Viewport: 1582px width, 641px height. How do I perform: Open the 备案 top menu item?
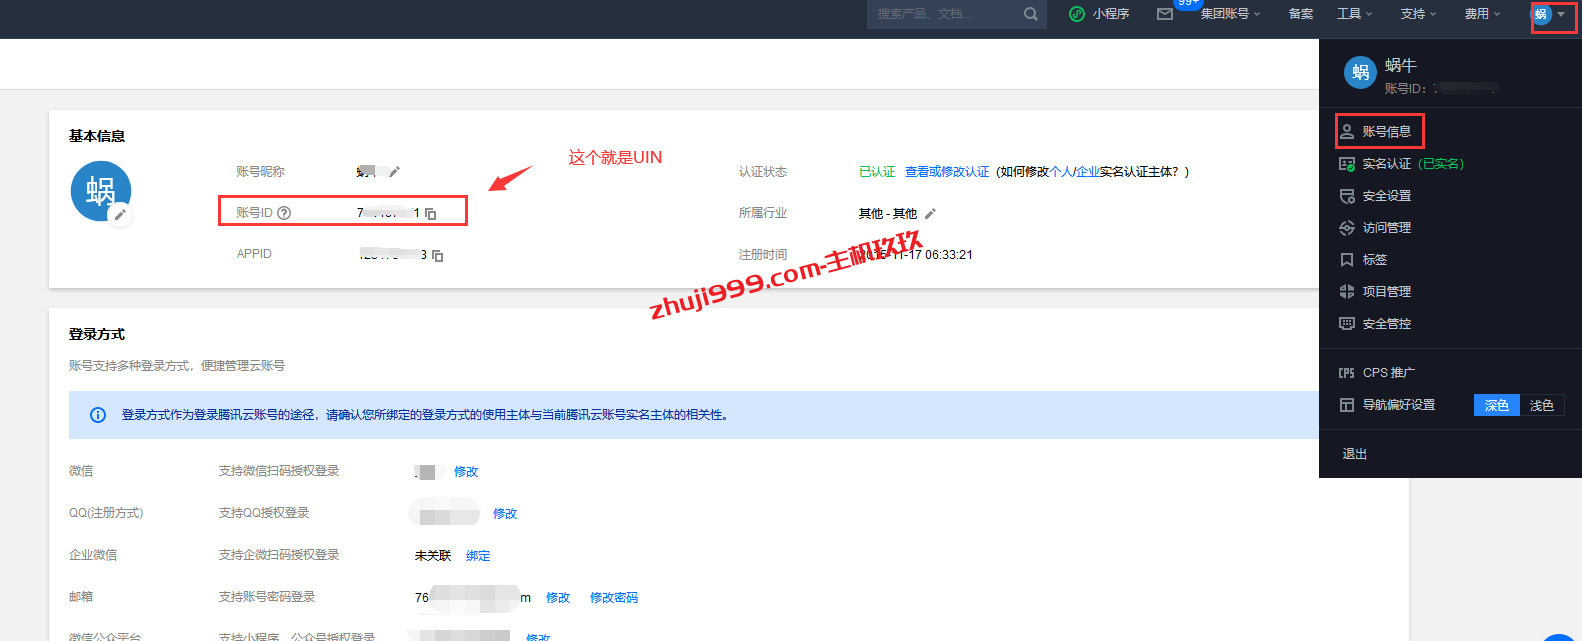pos(1301,14)
